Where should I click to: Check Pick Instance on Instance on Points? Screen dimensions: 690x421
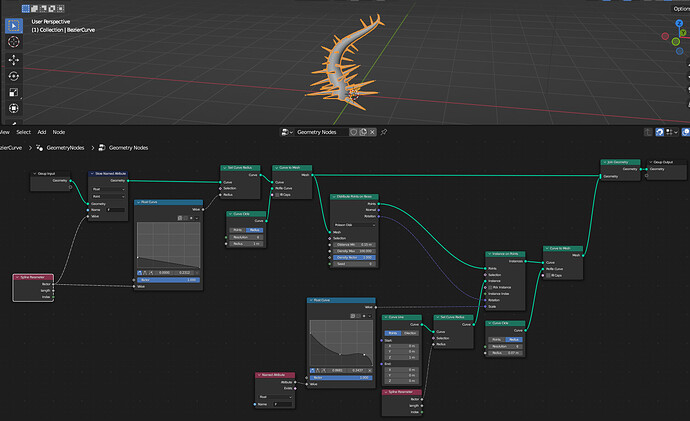click(x=490, y=287)
